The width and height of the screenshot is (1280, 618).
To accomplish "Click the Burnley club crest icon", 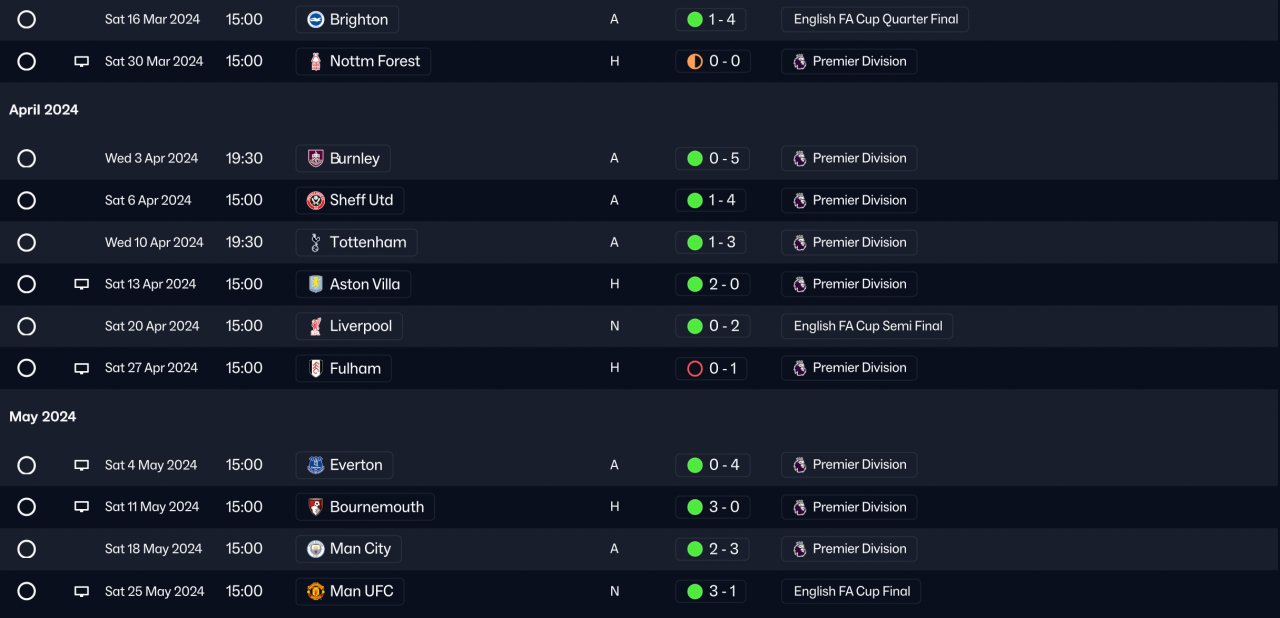I will (316, 158).
